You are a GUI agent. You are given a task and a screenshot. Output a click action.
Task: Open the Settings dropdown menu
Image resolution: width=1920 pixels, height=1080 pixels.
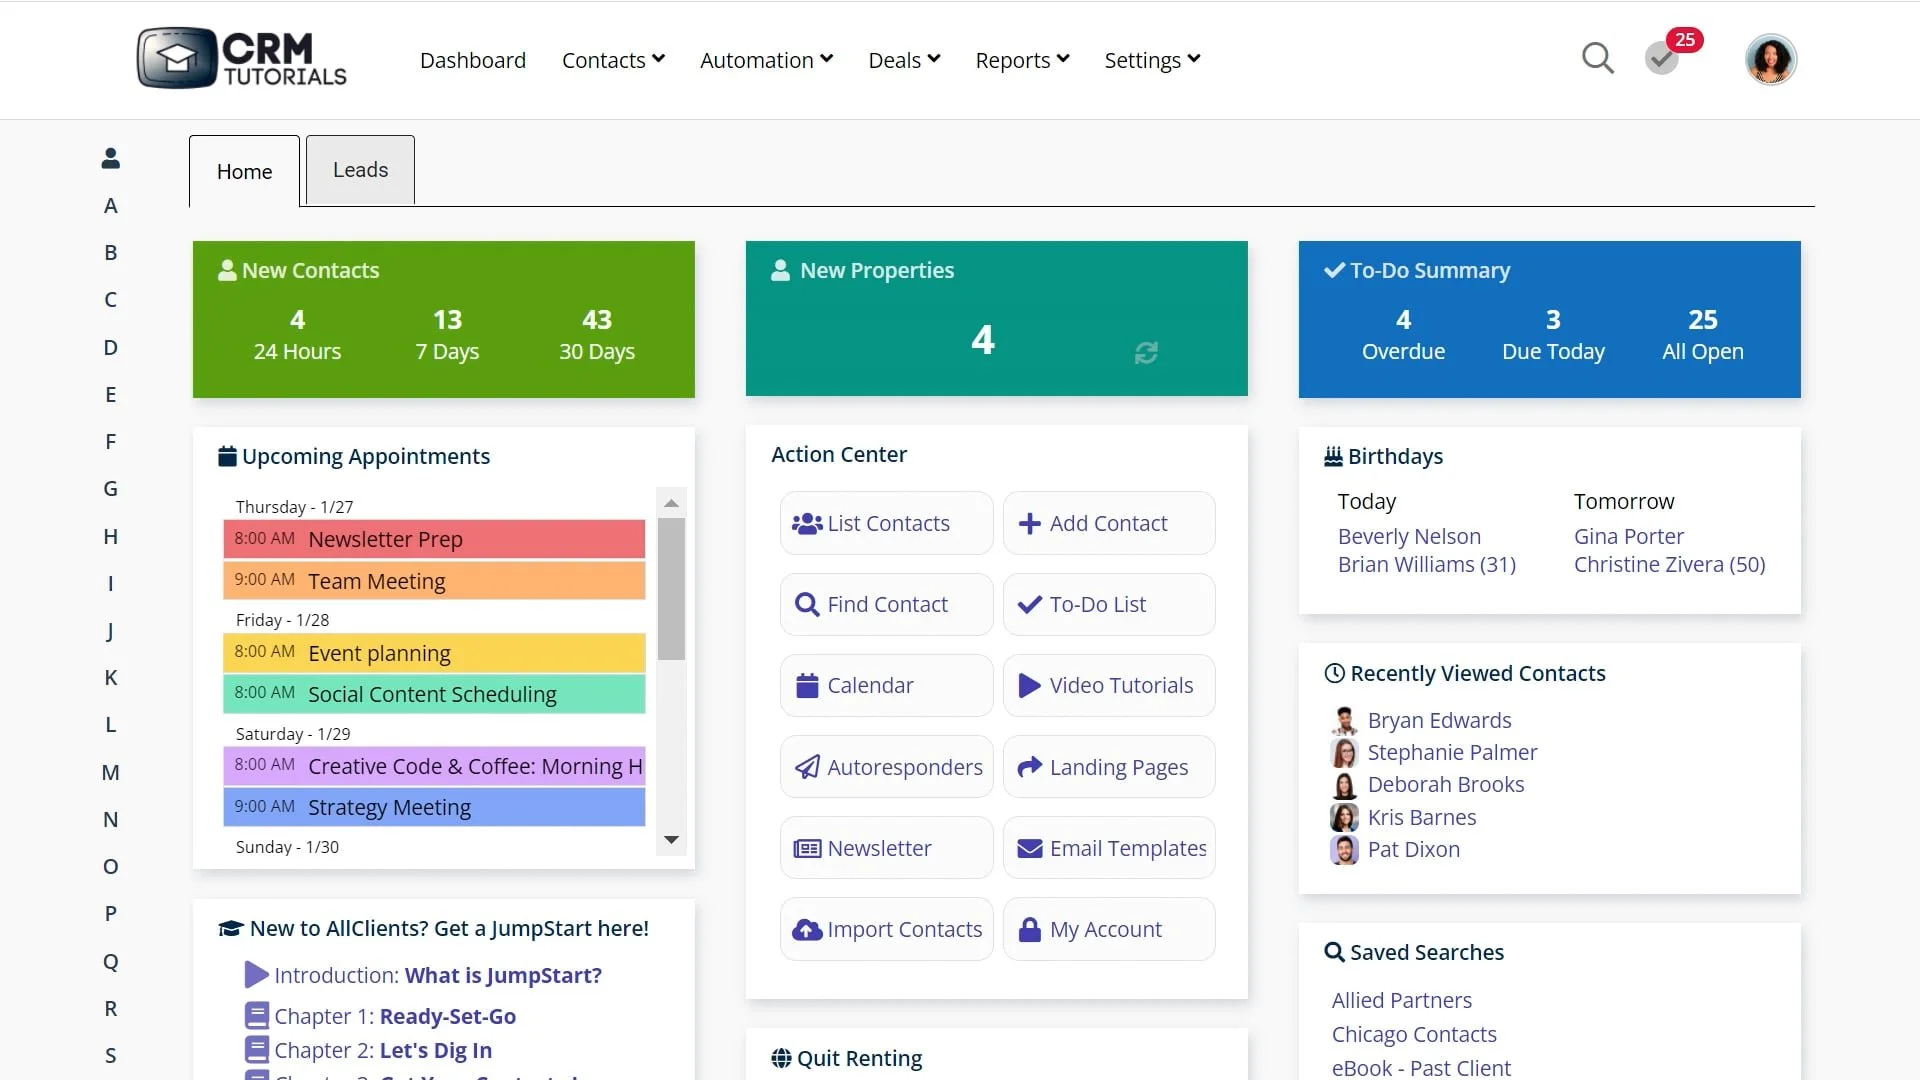pos(1152,60)
